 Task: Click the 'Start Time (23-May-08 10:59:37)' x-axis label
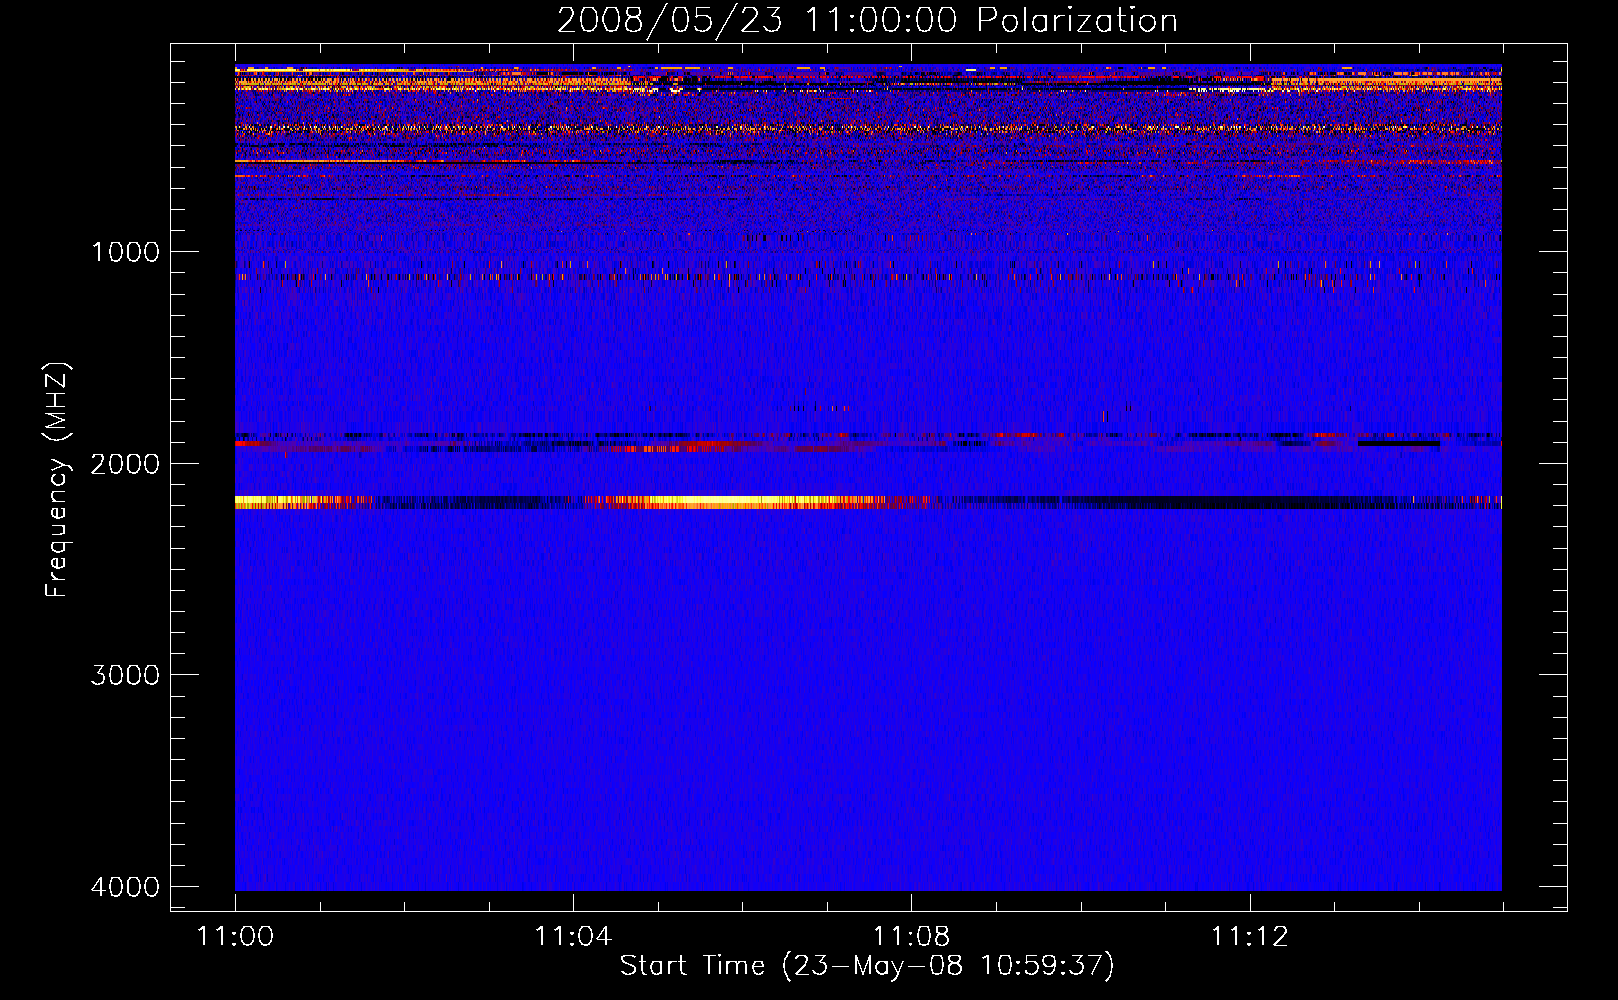pos(867,965)
